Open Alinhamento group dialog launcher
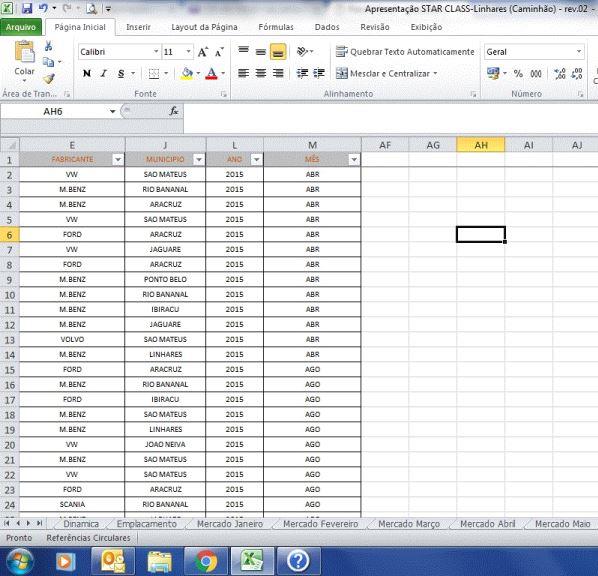The image size is (598, 576). [x=473, y=94]
